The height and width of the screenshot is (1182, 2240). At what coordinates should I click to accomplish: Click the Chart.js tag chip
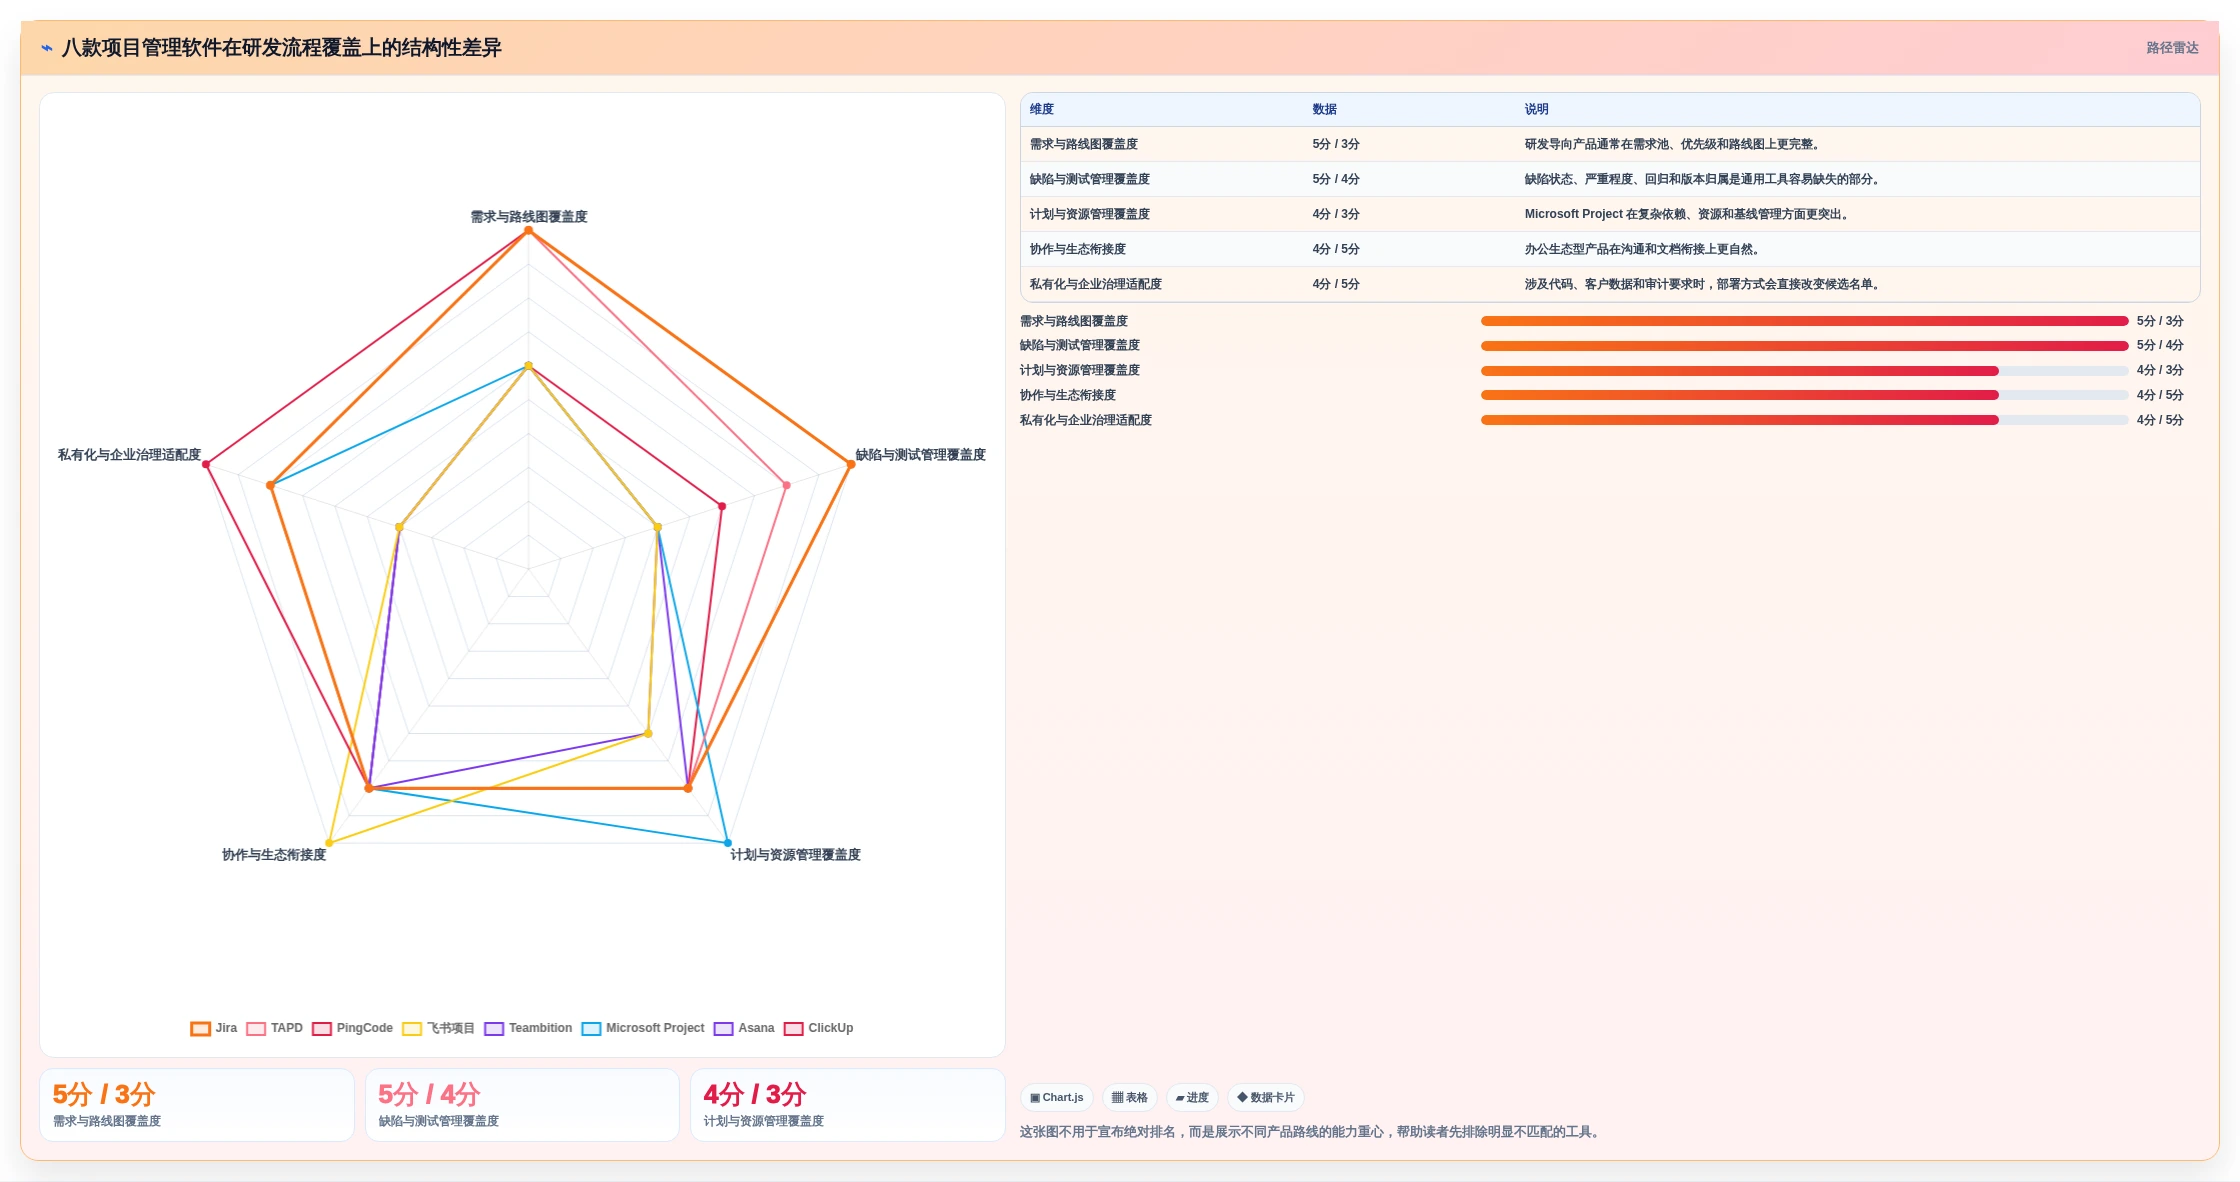point(1057,1097)
